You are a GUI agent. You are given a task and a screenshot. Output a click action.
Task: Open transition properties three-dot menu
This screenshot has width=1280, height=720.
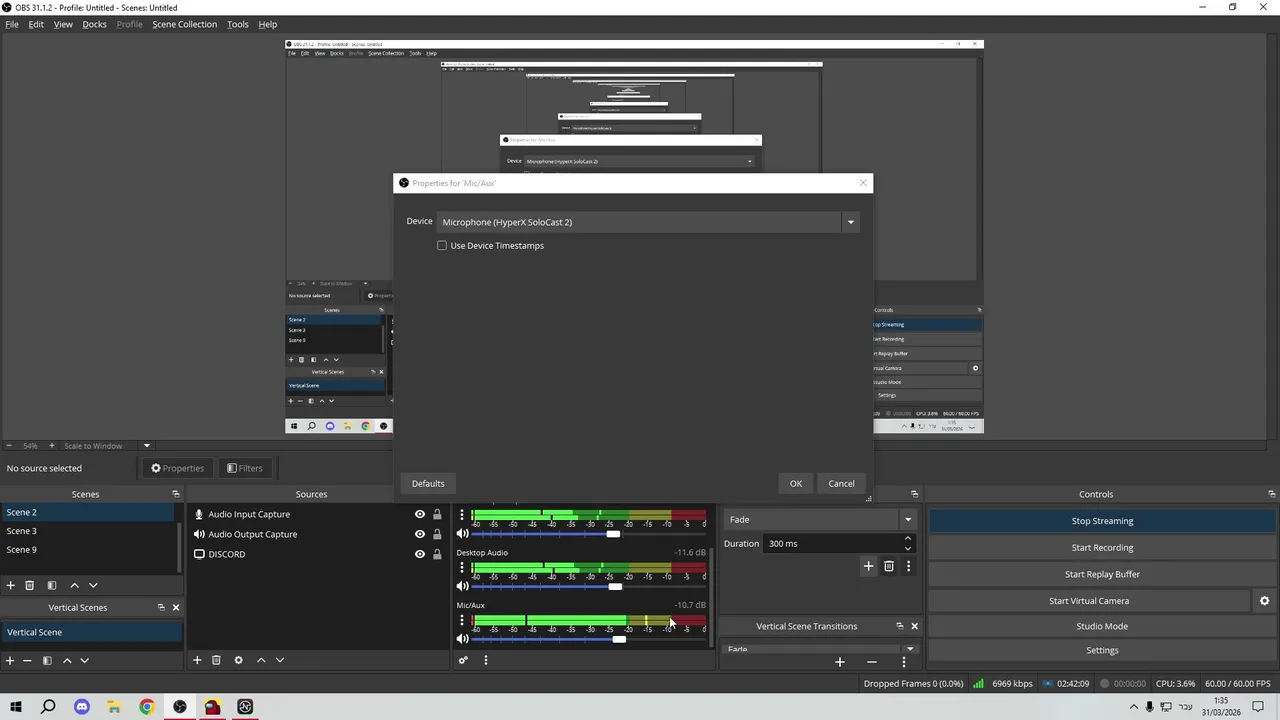908,566
